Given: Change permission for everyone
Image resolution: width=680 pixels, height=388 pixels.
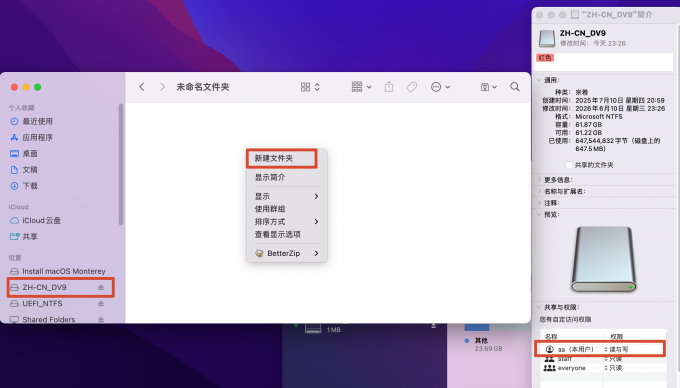Looking at the screenshot, I should [x=613, y=368].
